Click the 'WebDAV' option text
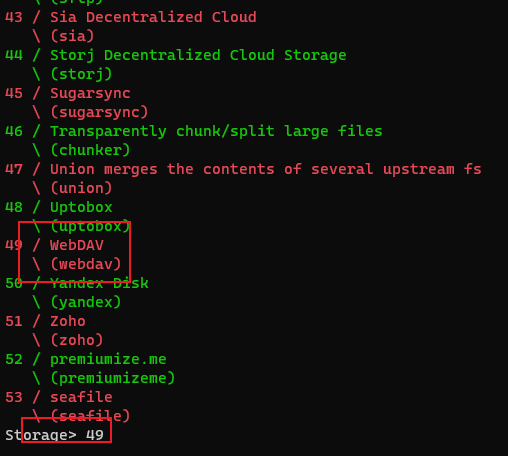Screen dimensions: 508x456 [77, 245]
